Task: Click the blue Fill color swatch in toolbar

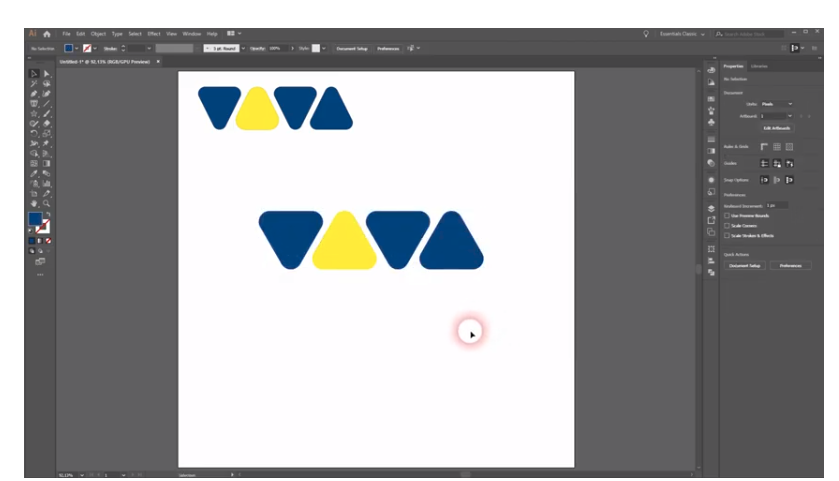Action: click(35, 219)
